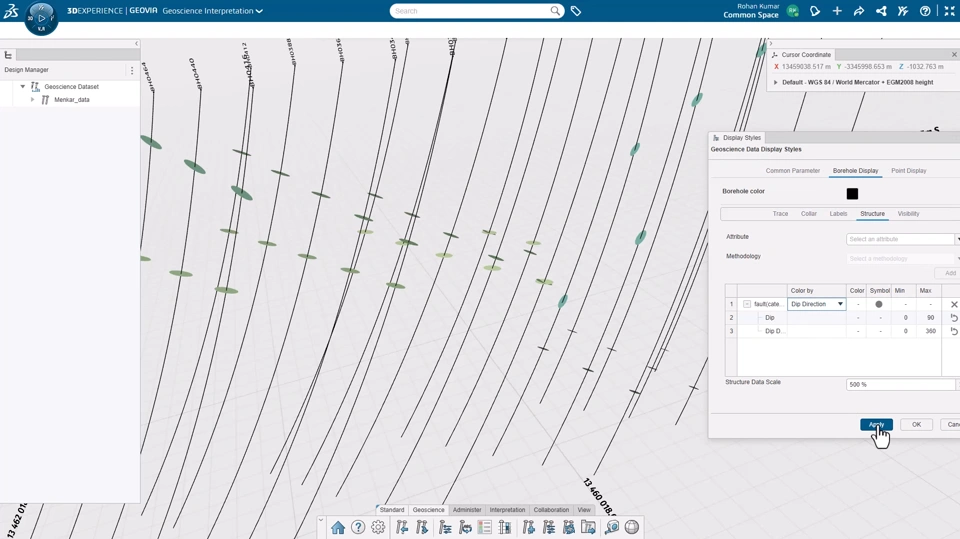
Task: Click the colored legend list icon
Action: coord(485,527)
